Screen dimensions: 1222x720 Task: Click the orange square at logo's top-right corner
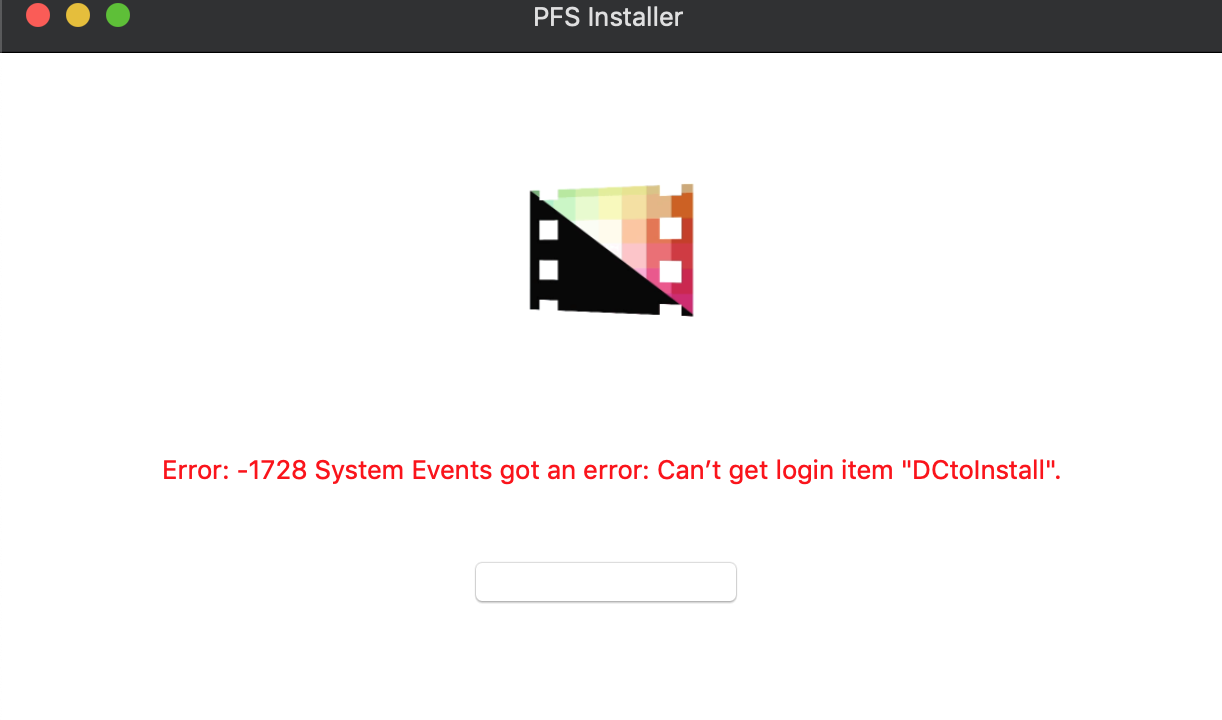pyautogui.click(x=682, y=205)
